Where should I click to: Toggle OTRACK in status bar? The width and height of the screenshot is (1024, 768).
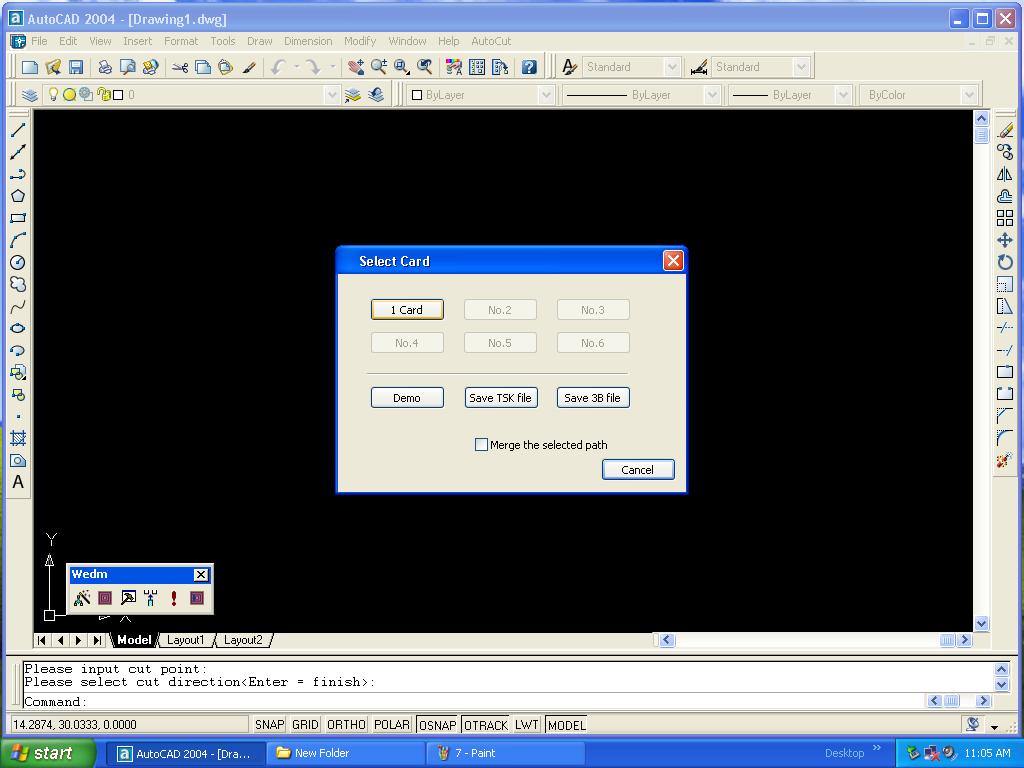(x=486, y=725)
